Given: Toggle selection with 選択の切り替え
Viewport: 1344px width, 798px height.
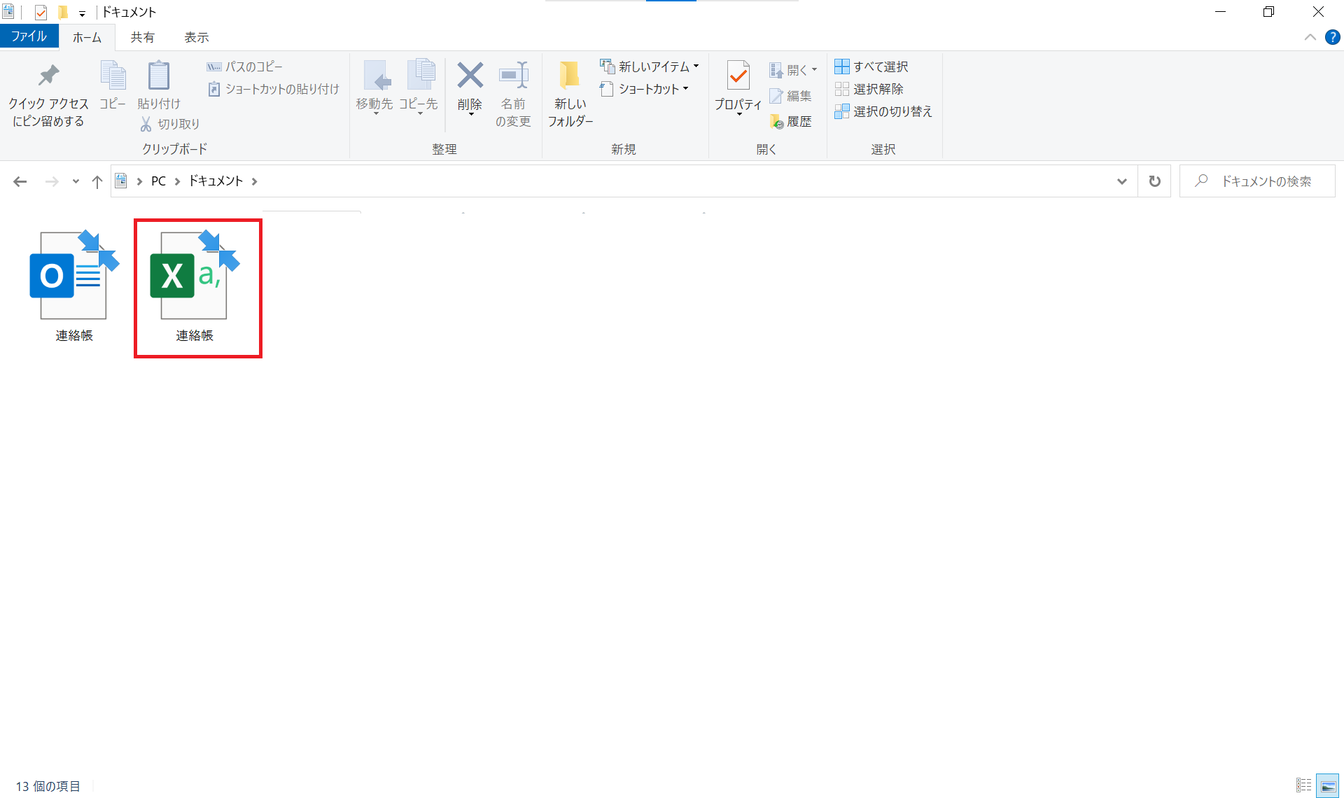Looking at the screenshot, I should coord(883,111).
